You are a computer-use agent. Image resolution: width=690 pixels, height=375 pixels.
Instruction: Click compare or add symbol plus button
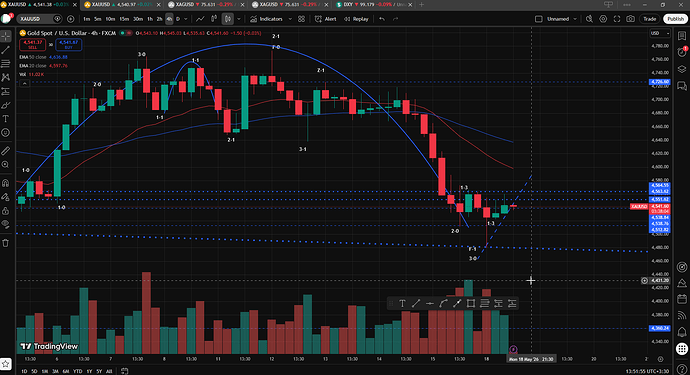[x=70, y=19]
